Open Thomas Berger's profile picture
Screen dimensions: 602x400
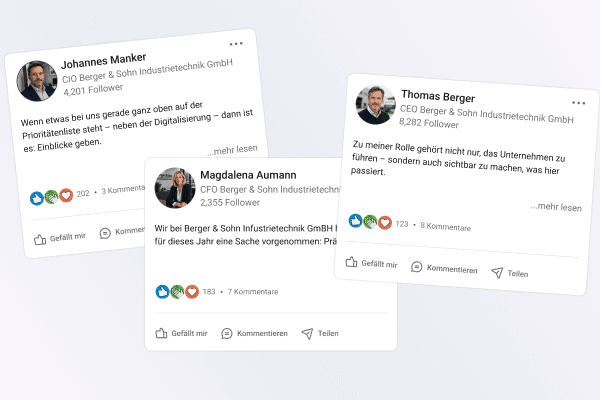(x=375, y=104)
